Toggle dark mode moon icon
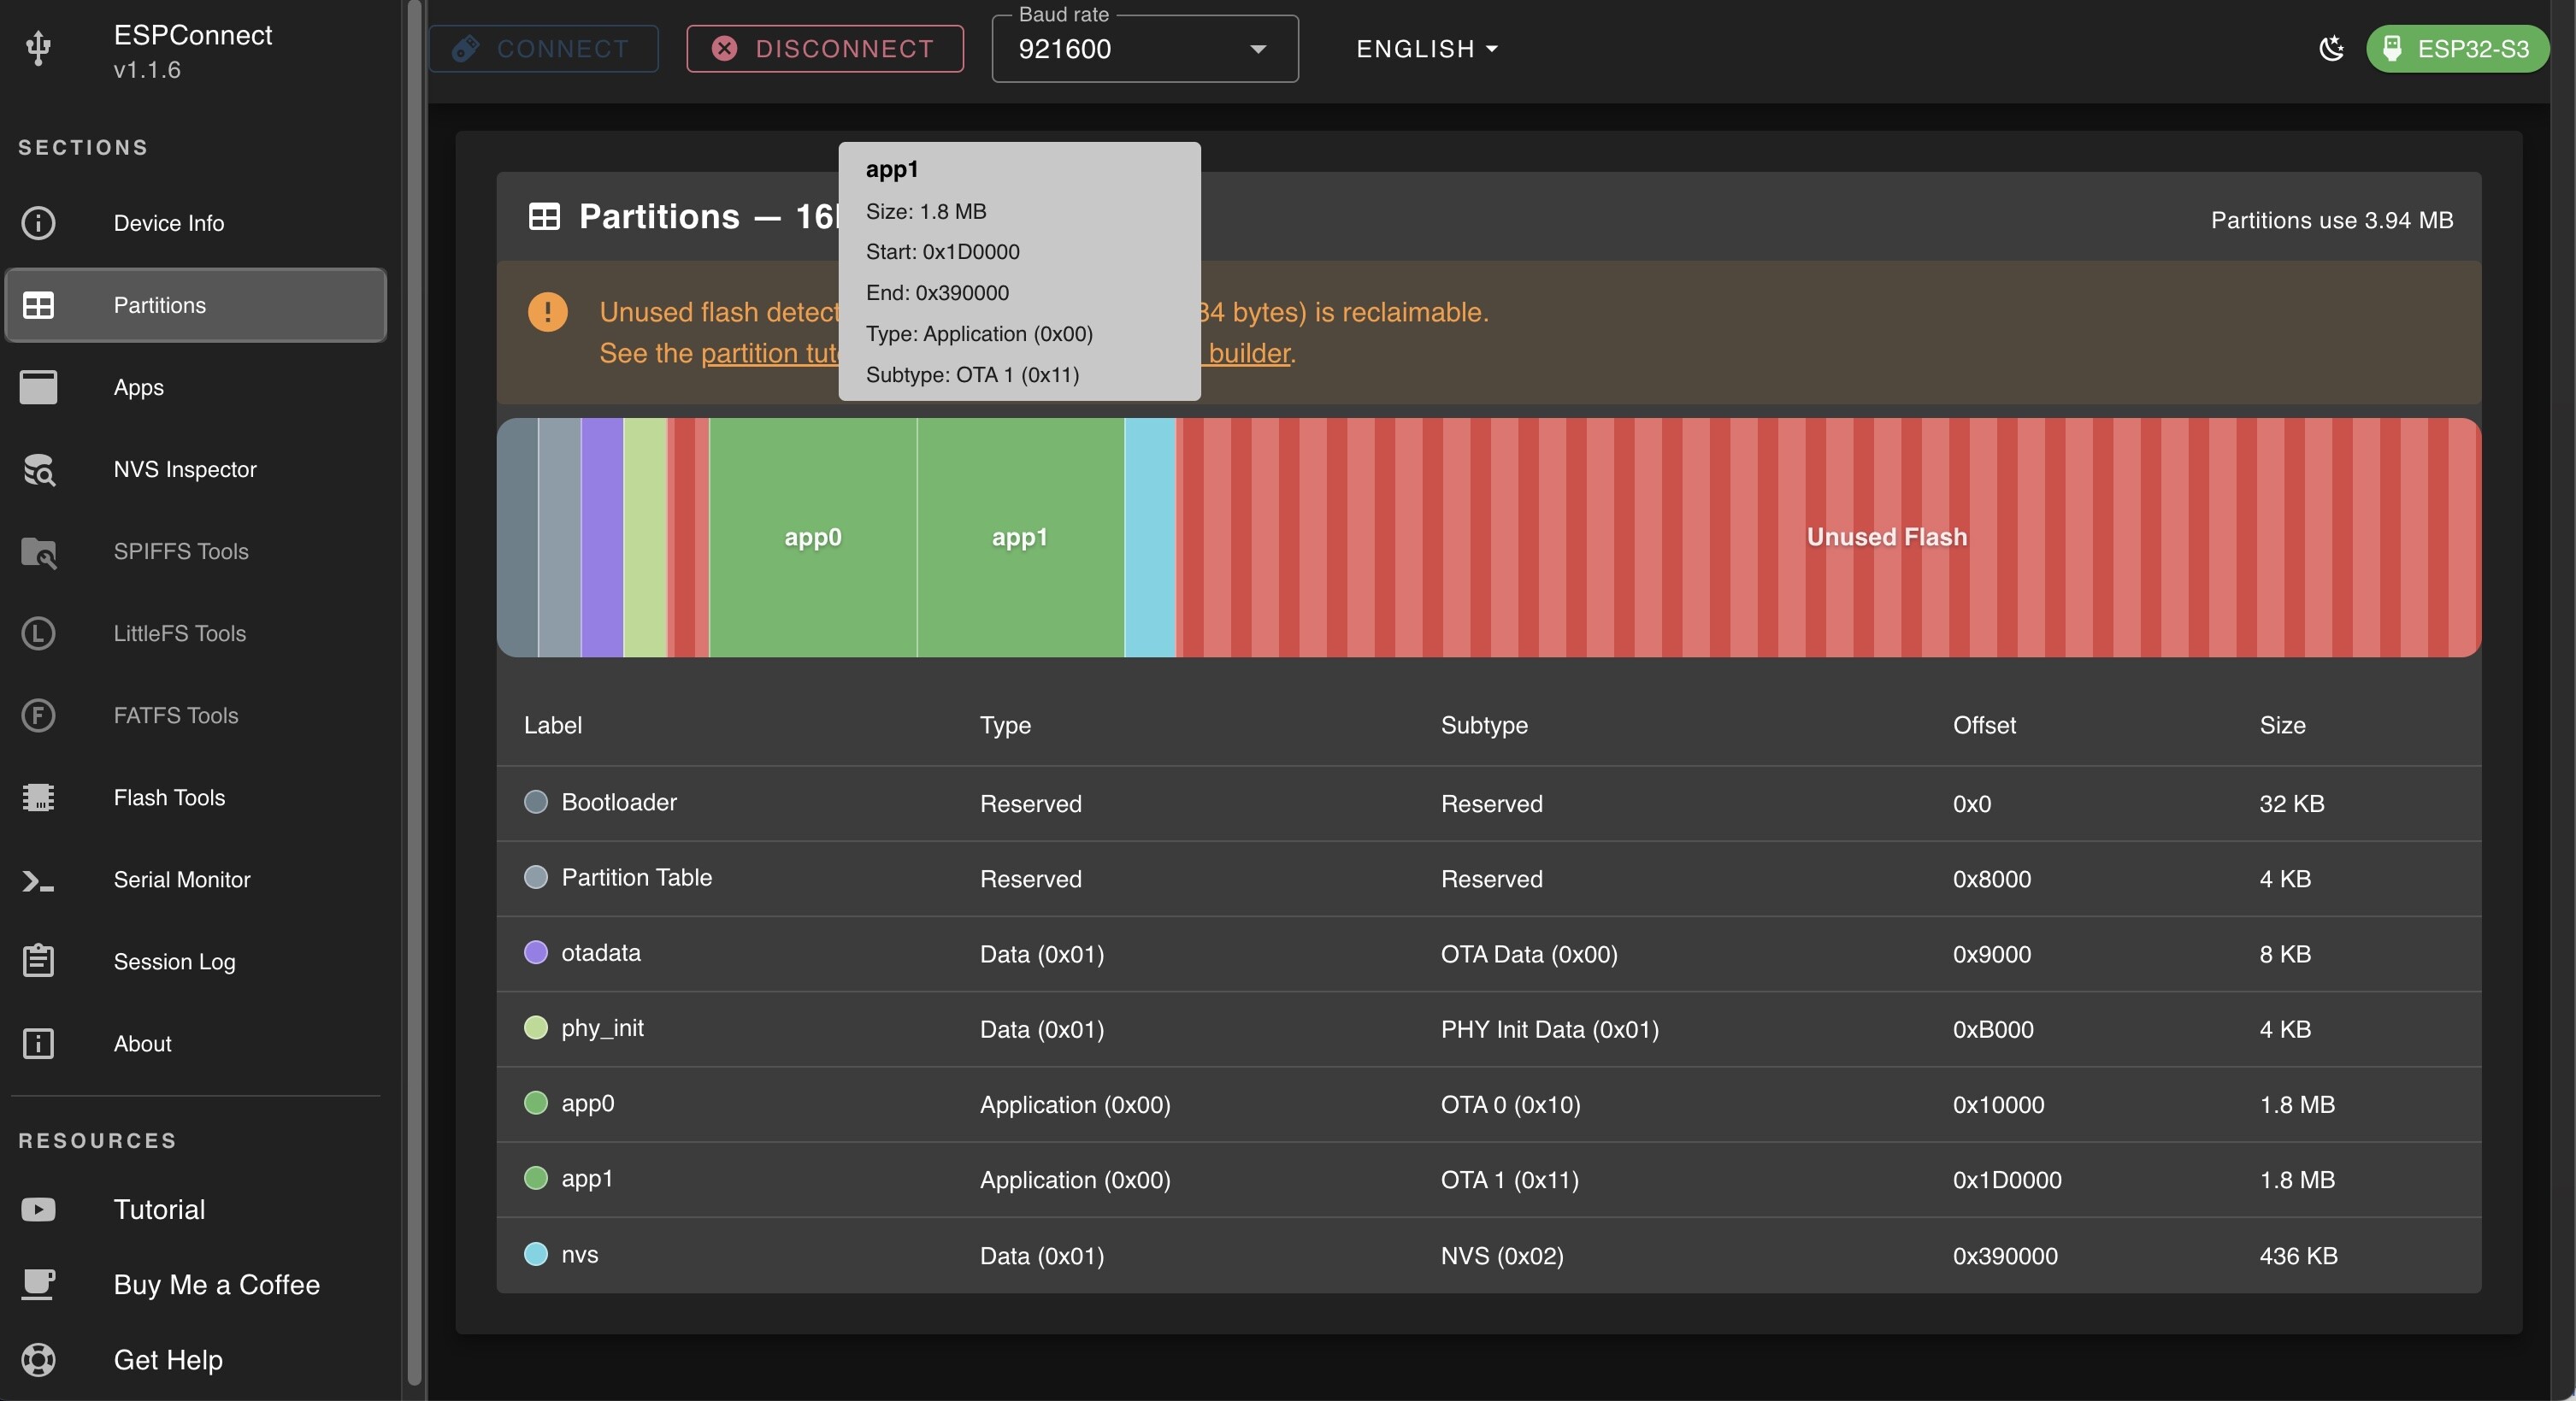The height and width of the screenshot is (1401, 2576). point(2331,48)
